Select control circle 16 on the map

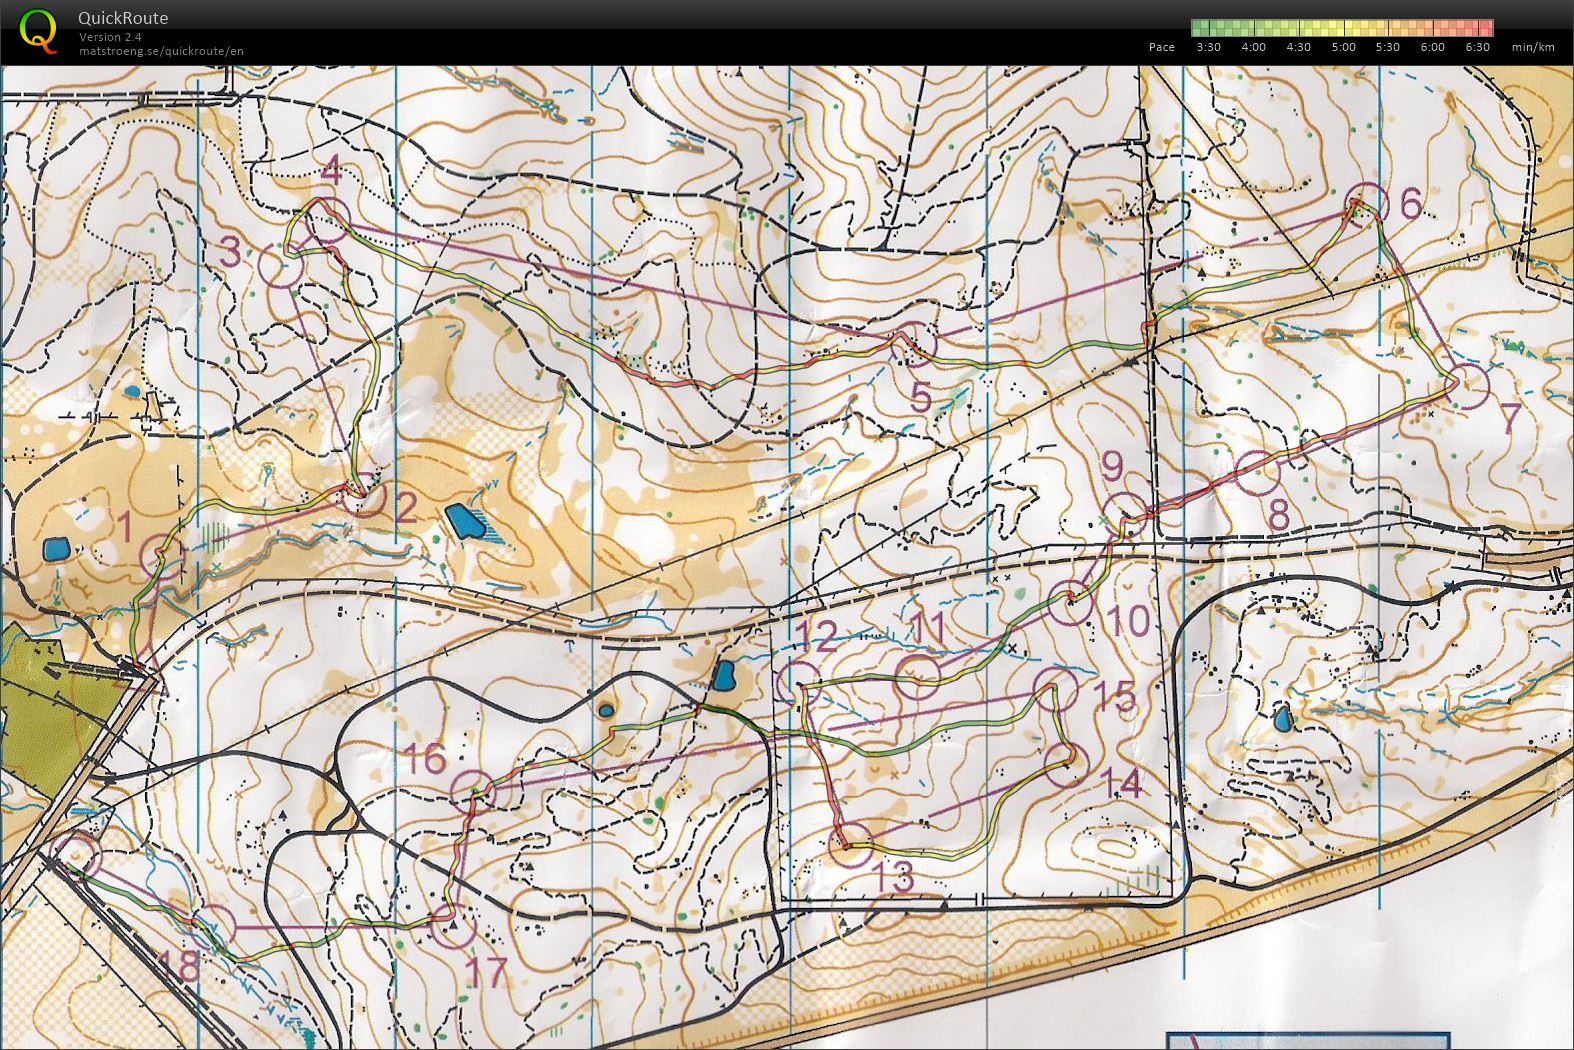[472, 791]
